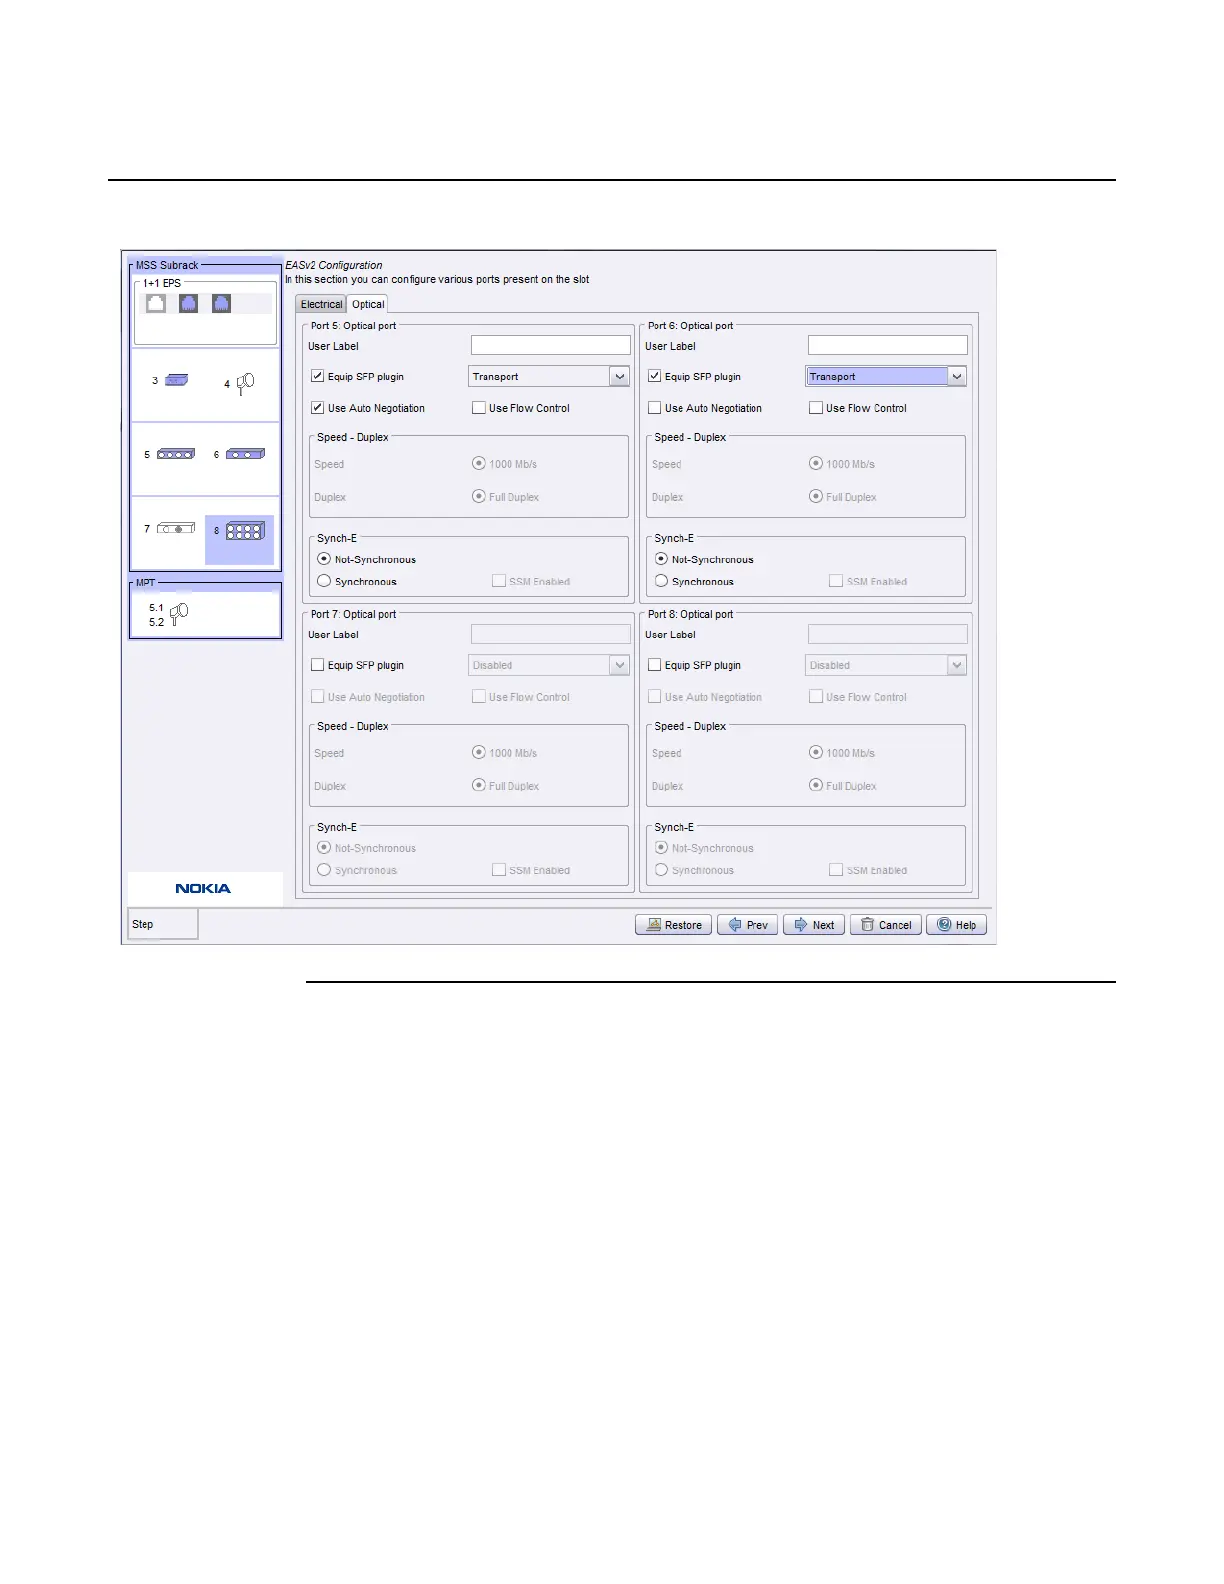Viewport: 1224px width, 1584px height.
Task: Select Port 6 Synchronous radio button
Action: (x=661, y=581)
